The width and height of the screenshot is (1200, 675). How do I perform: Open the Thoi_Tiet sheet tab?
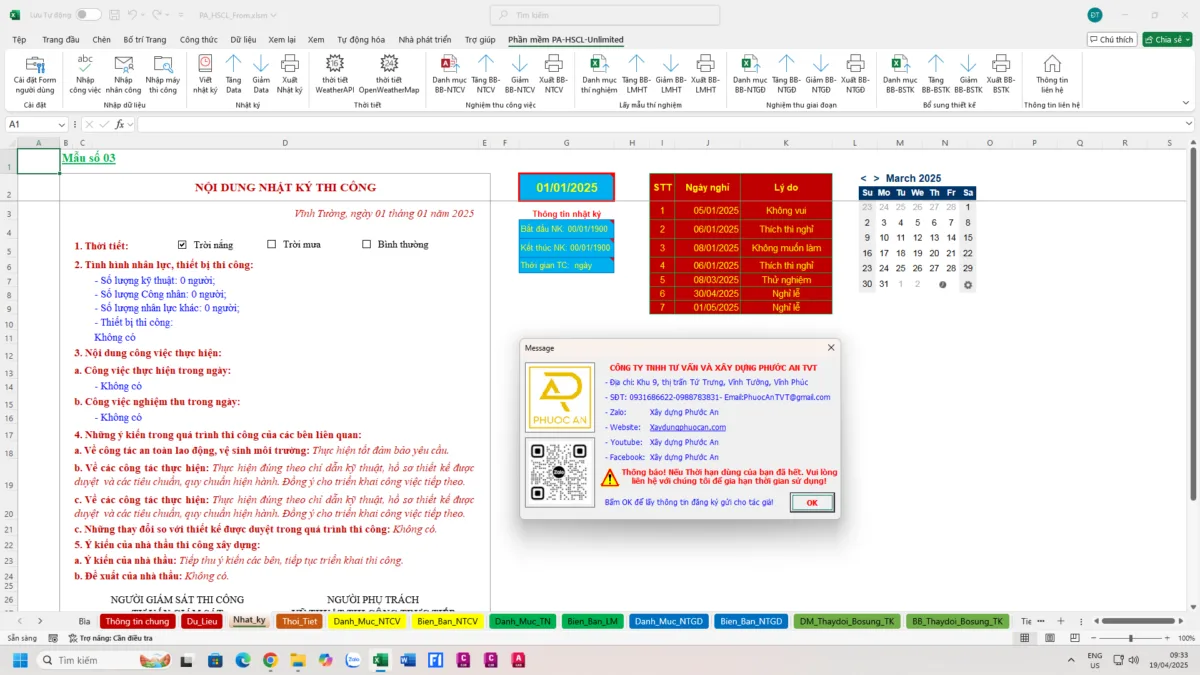click(x=299, y=621)
